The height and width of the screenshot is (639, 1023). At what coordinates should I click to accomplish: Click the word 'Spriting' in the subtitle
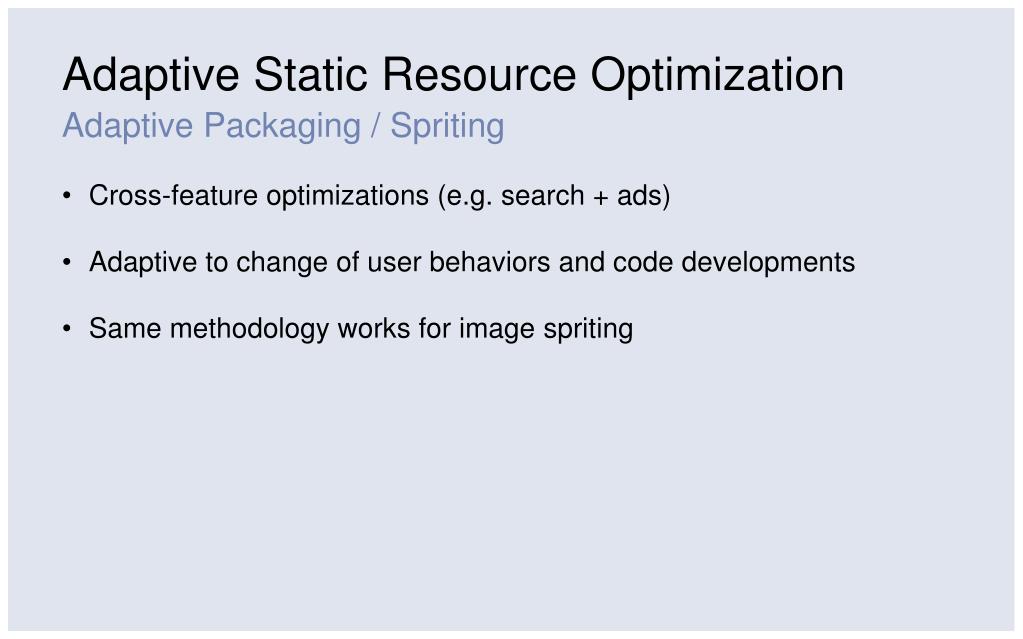pos(448,127)
